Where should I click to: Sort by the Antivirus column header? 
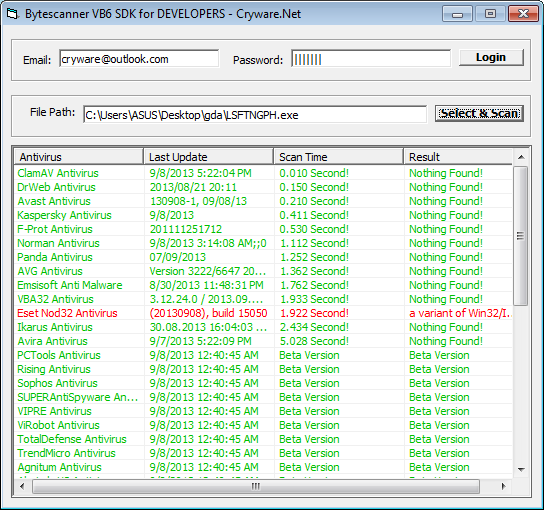point(79,157)
